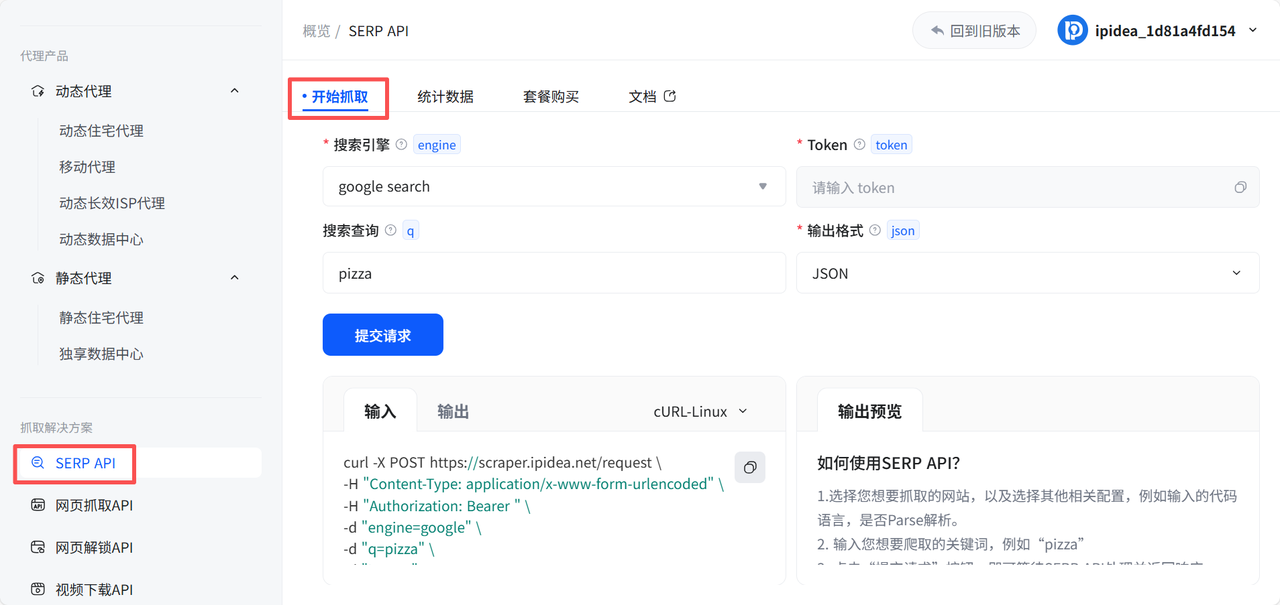Switch to the 输出 code tab
The image size is (1280, 605).
[453, 411]
